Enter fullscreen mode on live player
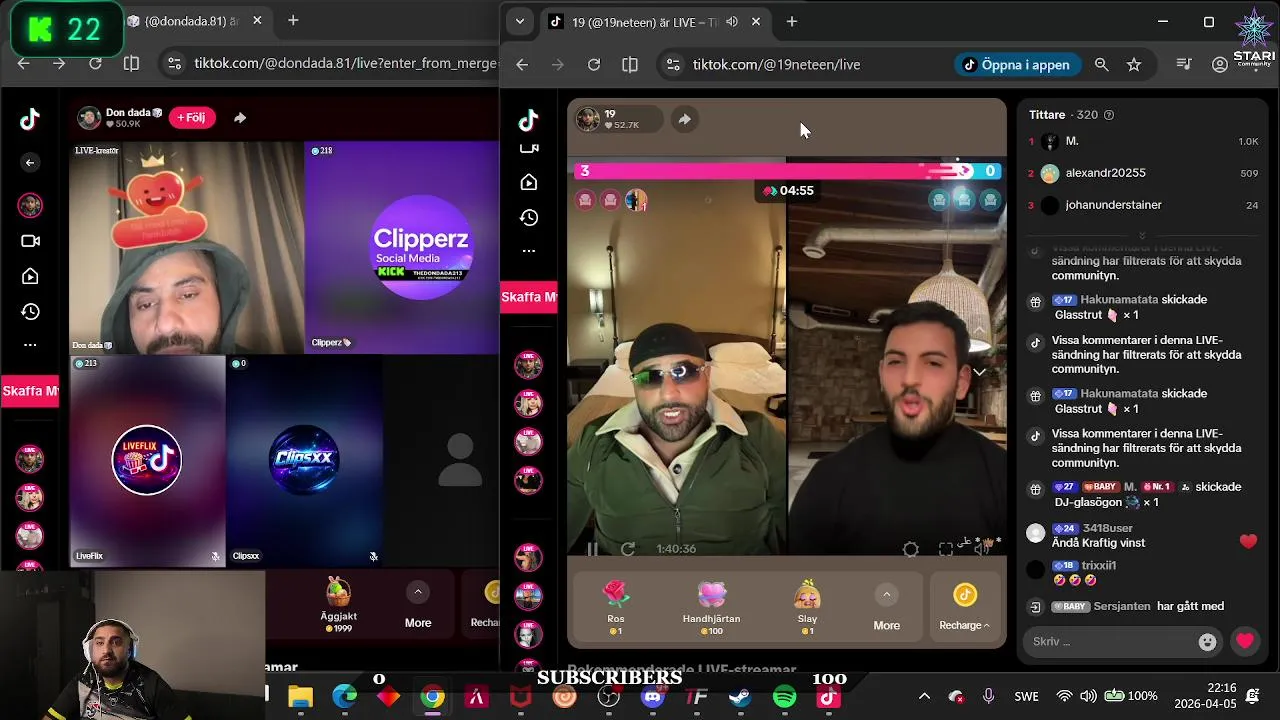The width and height of the screenshot is (1280, 720). pyautogui.click(x=946, y=549)
